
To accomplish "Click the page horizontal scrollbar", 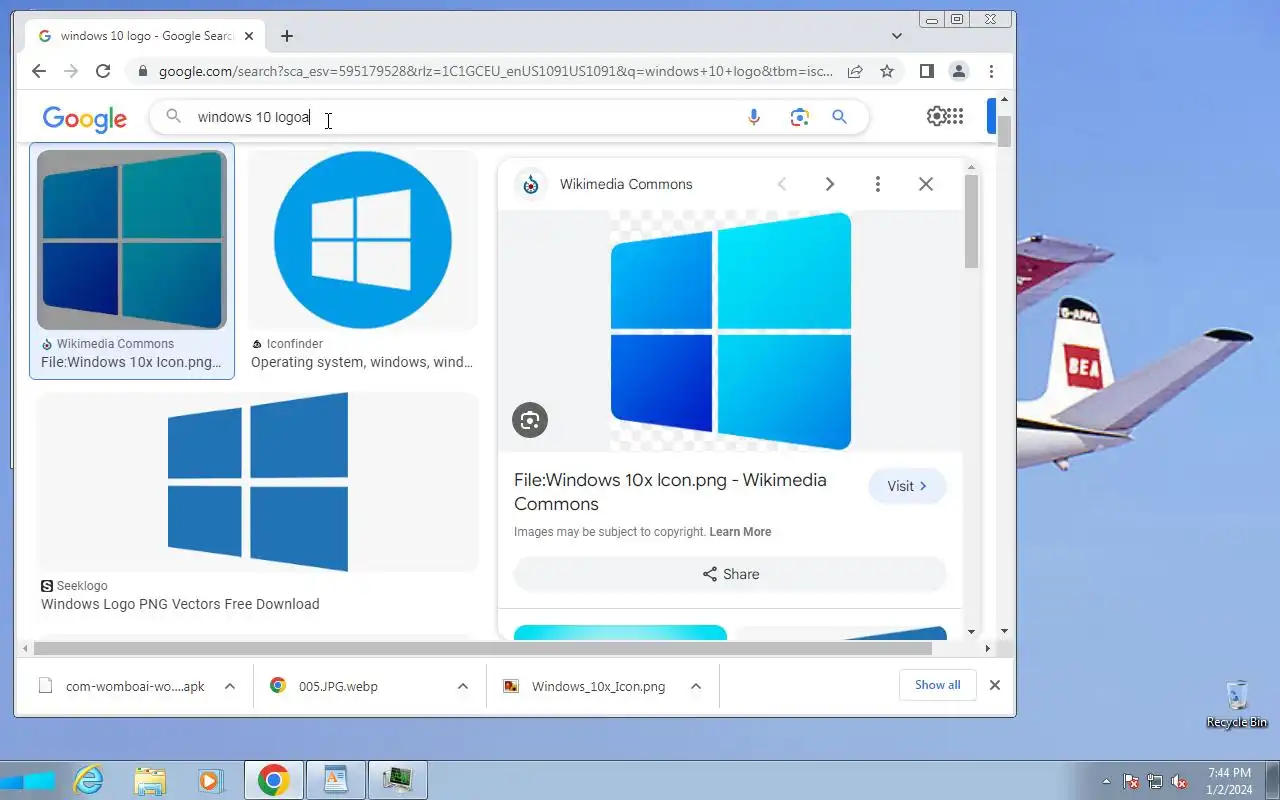I will tap(483, 648).
